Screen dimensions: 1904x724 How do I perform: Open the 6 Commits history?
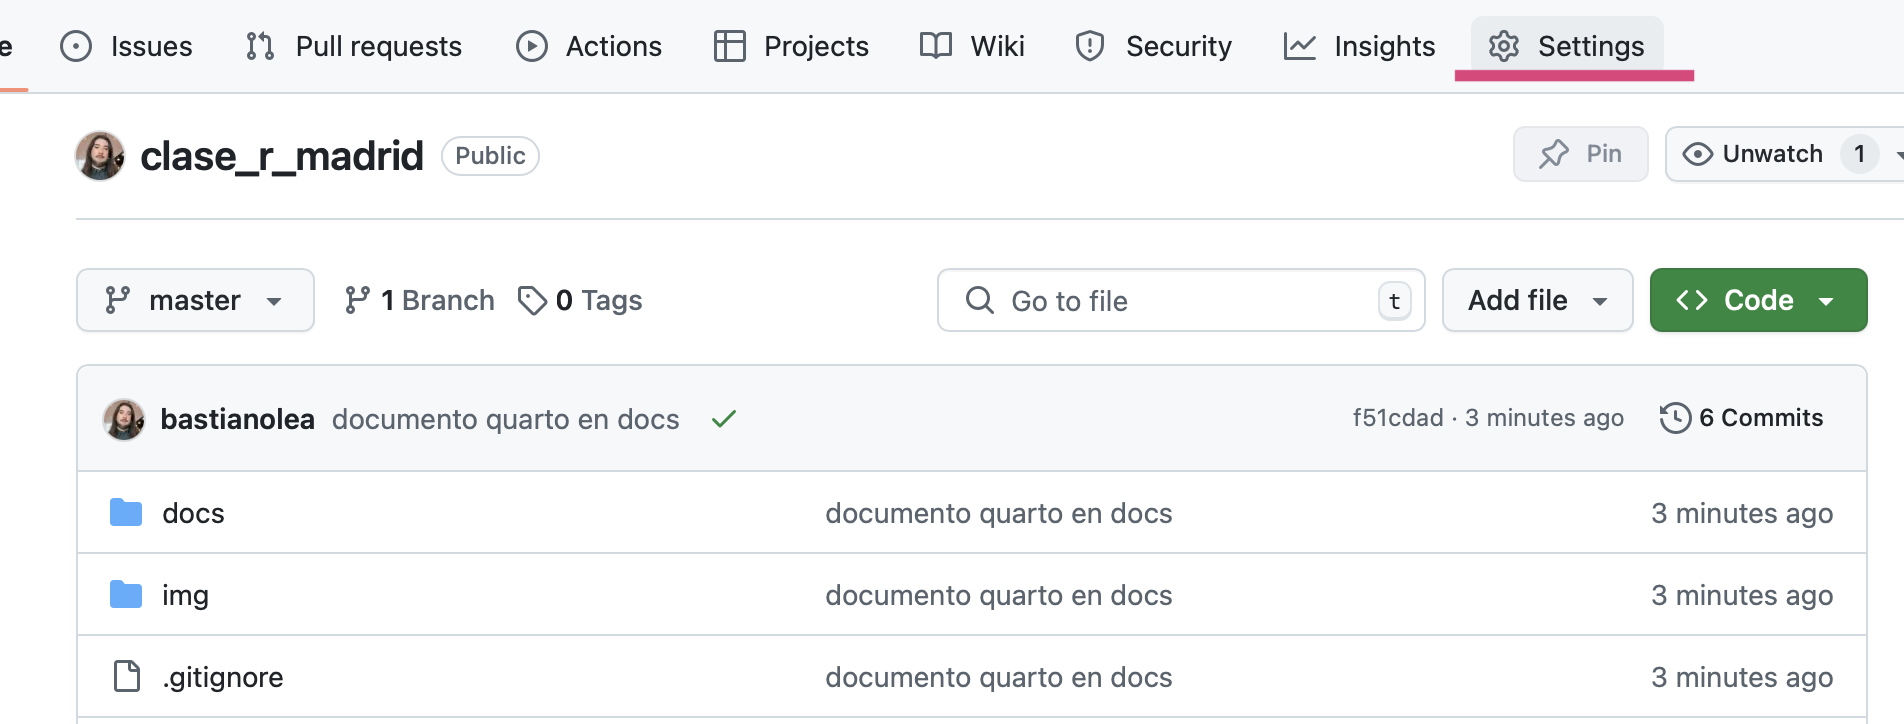tap(1741, 418)
